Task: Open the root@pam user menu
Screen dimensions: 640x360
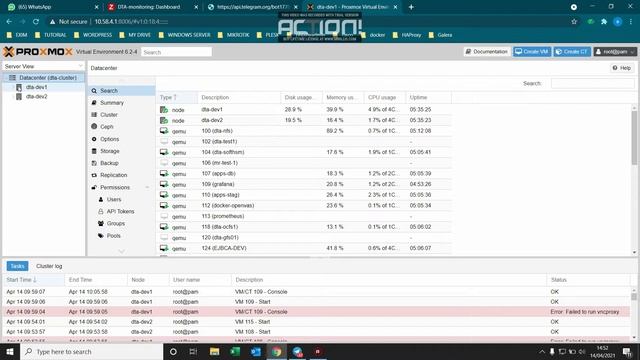Action: [x=615, y=52]
